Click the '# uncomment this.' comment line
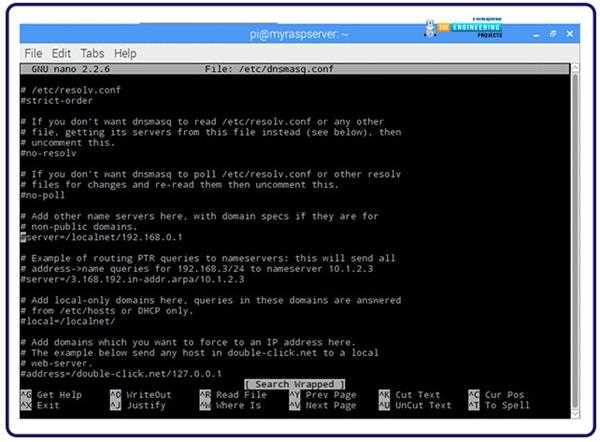This screenshot has height=442, width=600. [68, 143]
